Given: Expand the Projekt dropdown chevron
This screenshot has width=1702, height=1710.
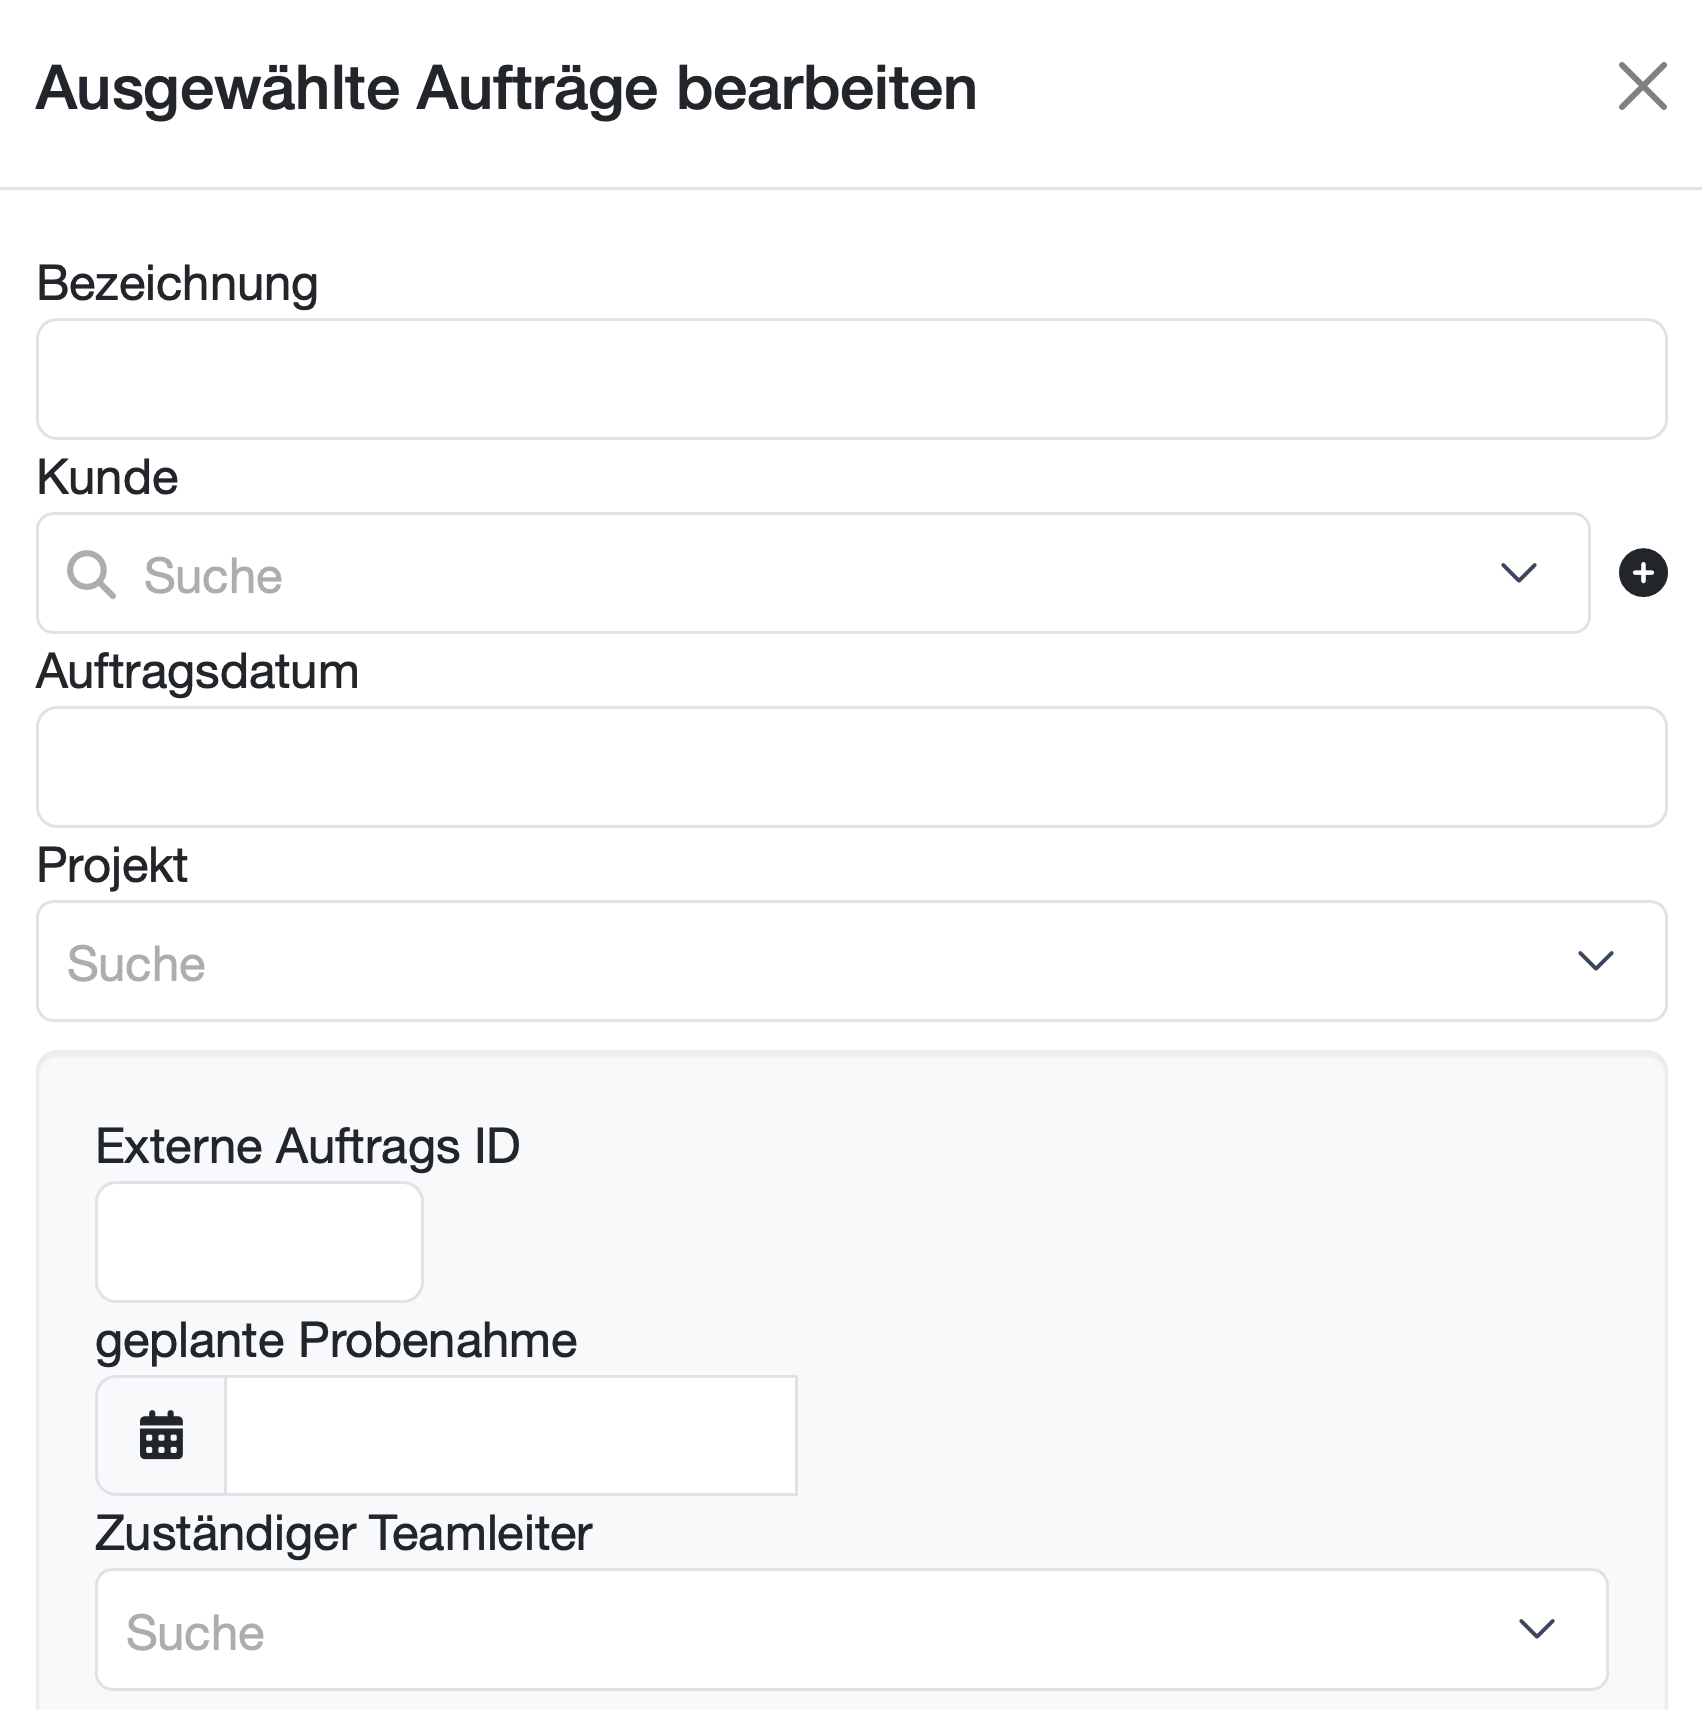Looking at the screenshot, I should pos(1595,961).
